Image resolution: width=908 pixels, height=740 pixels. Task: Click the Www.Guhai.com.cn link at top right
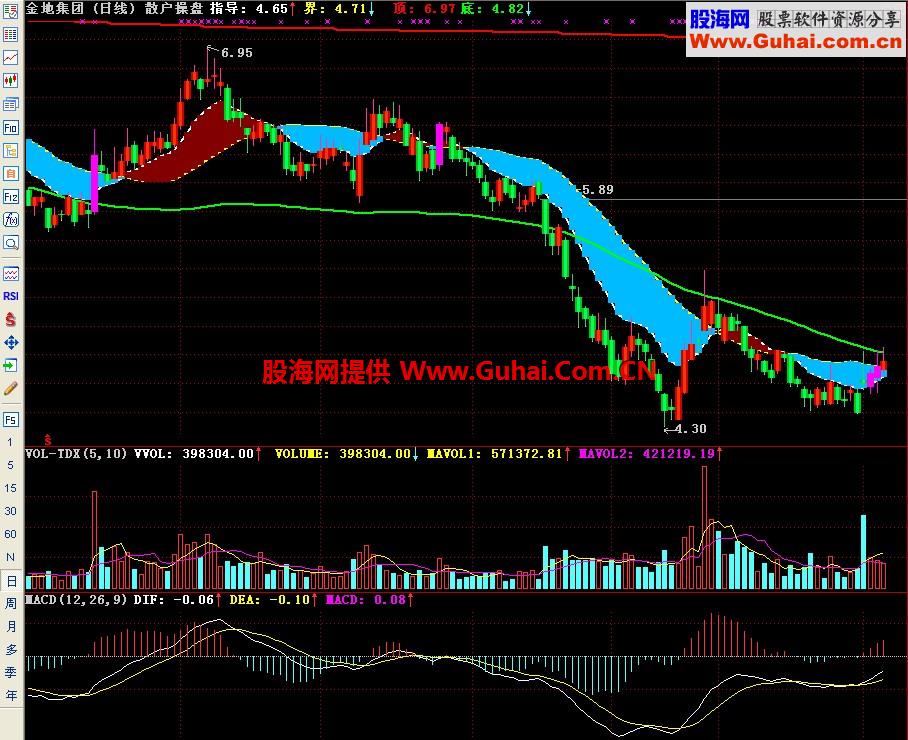(x=796, y=41)
